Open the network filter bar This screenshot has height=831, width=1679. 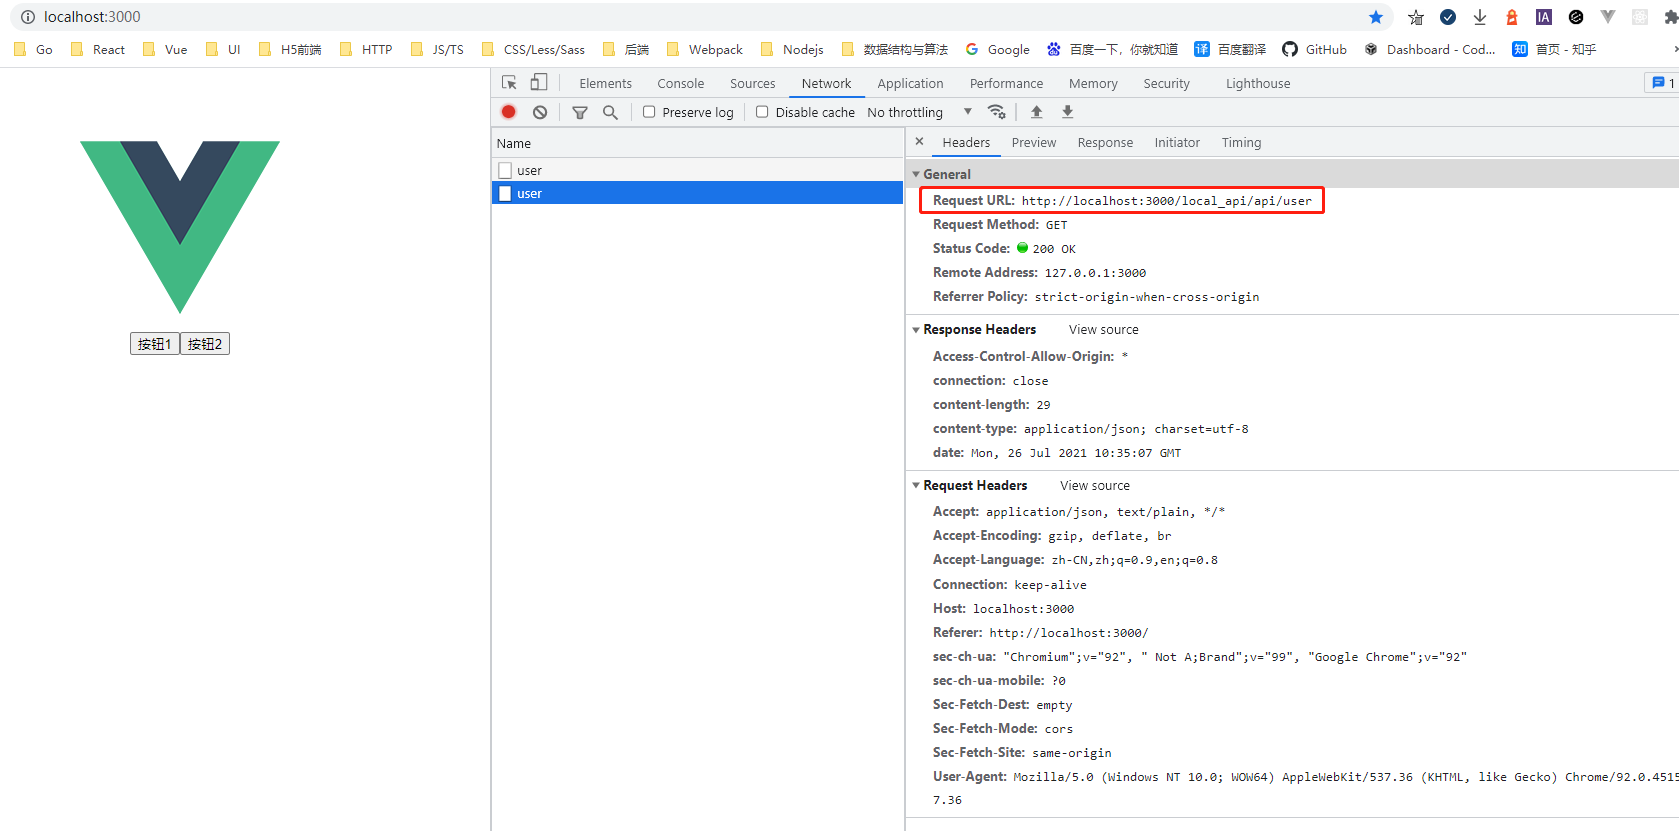coord(580,112)
